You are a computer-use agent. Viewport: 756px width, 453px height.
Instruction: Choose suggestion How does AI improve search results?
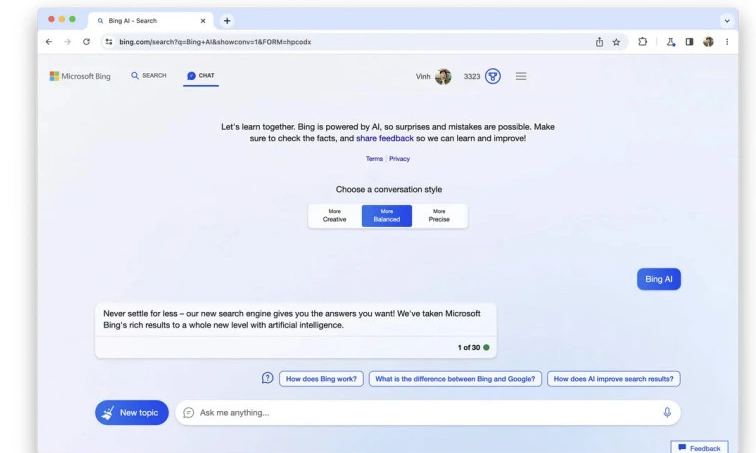click(613, 379)
